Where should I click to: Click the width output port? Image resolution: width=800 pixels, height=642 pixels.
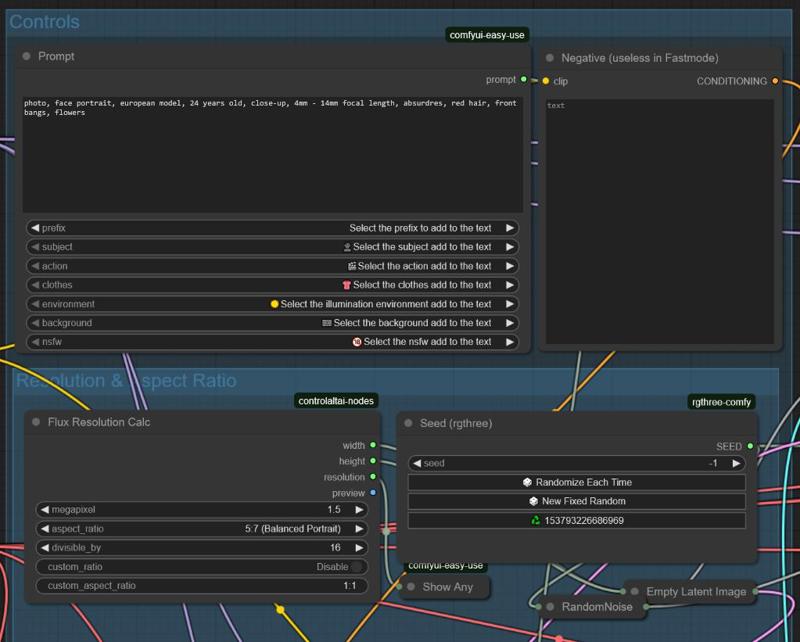click(373, 445)
